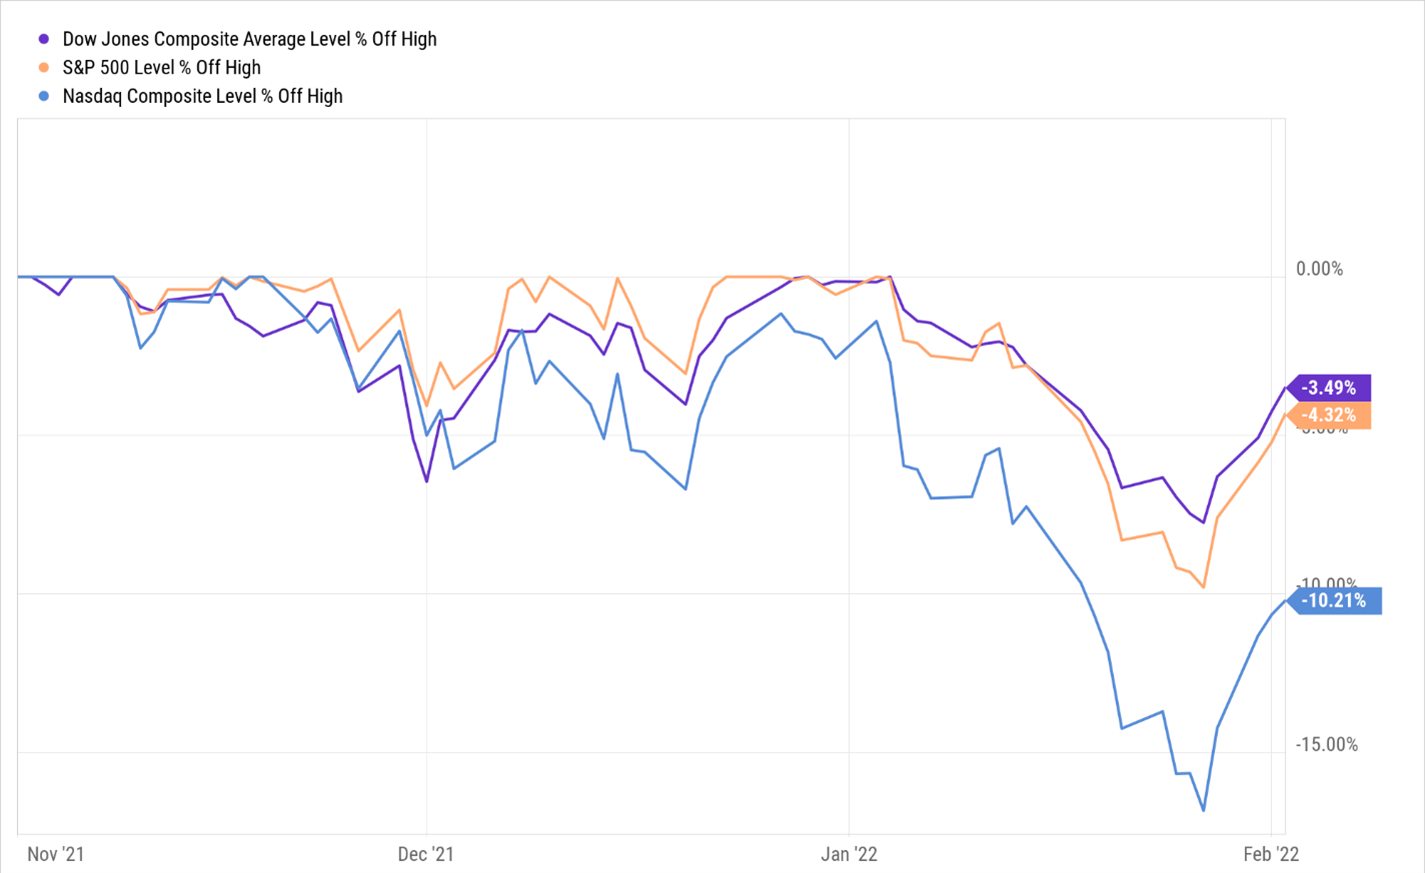Select the blue -10.21% value tag
The height and width of the screenshot is (873, 1425).
[1334, 600]
